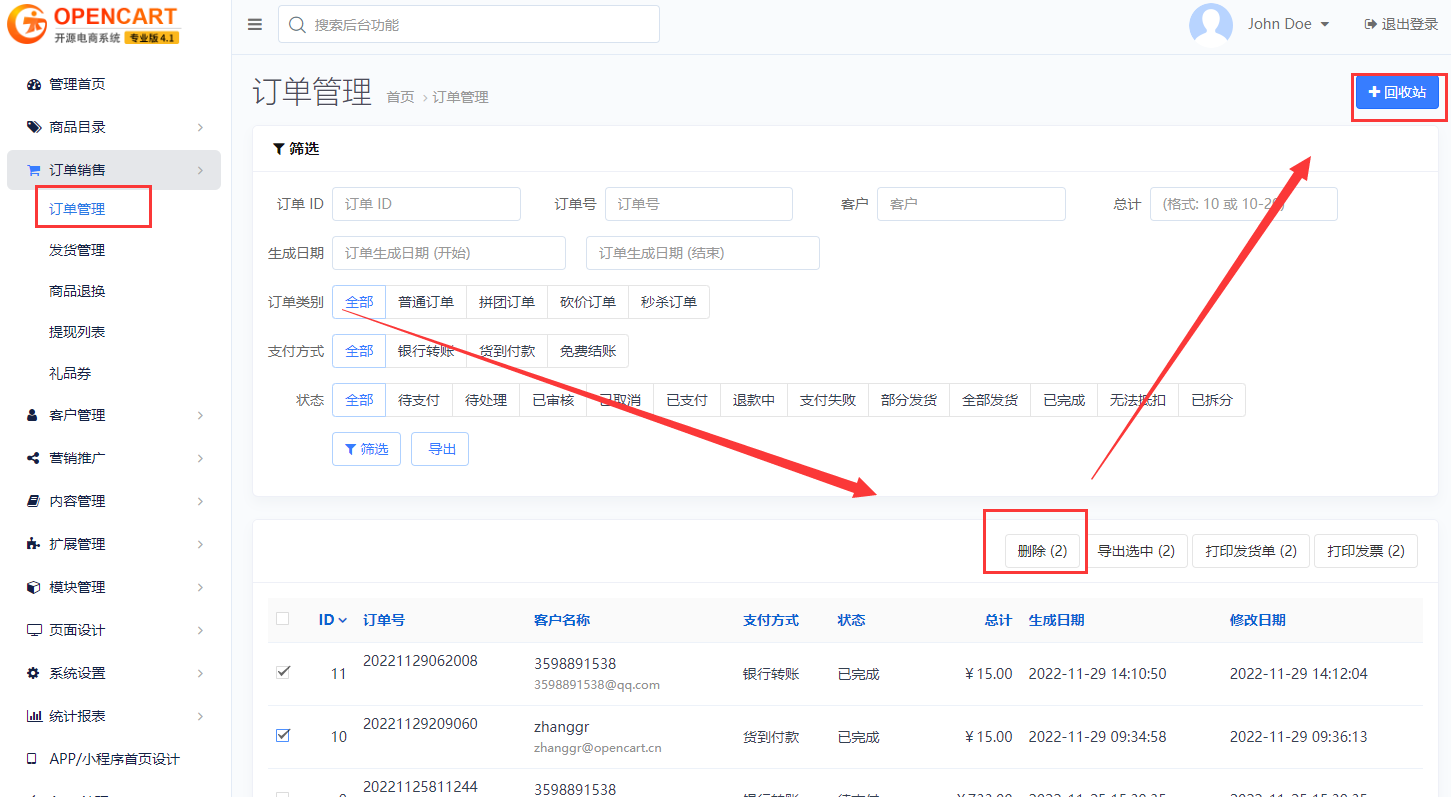Click the 客户管理 person icon
1451x797 pixels.
click(x=33, y=415)
